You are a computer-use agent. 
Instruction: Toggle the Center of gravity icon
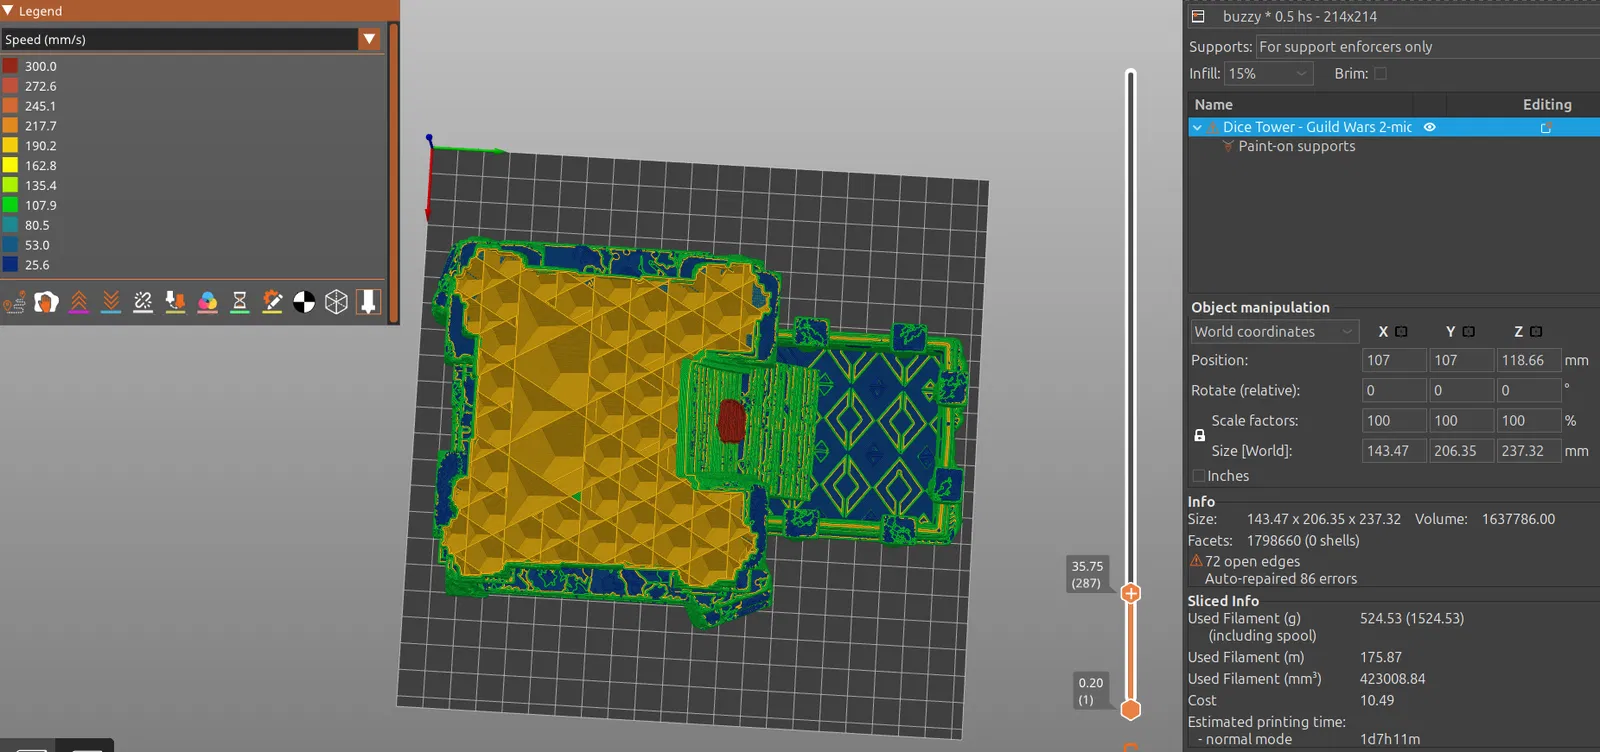[x=304, y=302]
